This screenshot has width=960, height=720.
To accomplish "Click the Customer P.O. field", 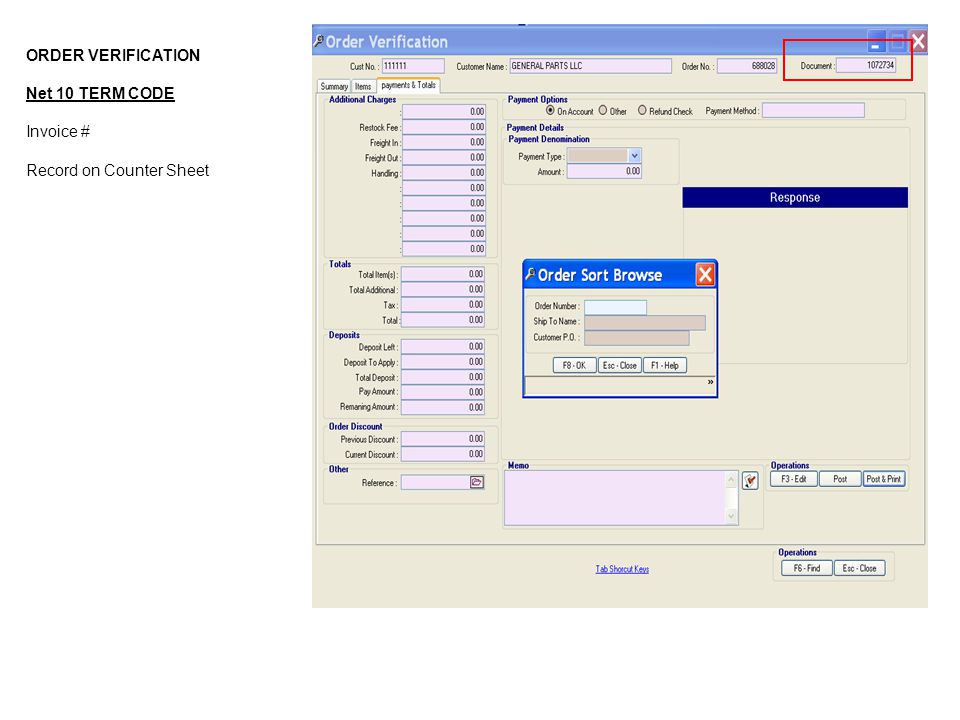I will tap(637, 338).
